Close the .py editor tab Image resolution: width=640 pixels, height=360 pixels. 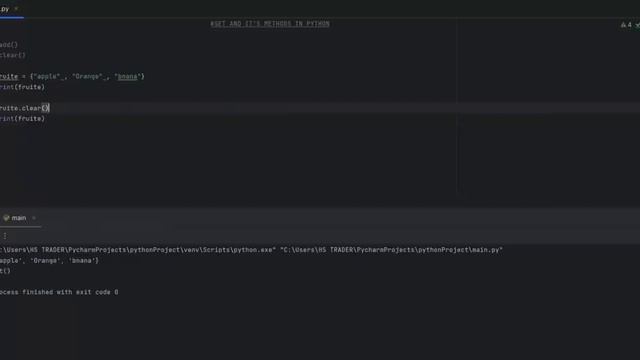[16, 9]
